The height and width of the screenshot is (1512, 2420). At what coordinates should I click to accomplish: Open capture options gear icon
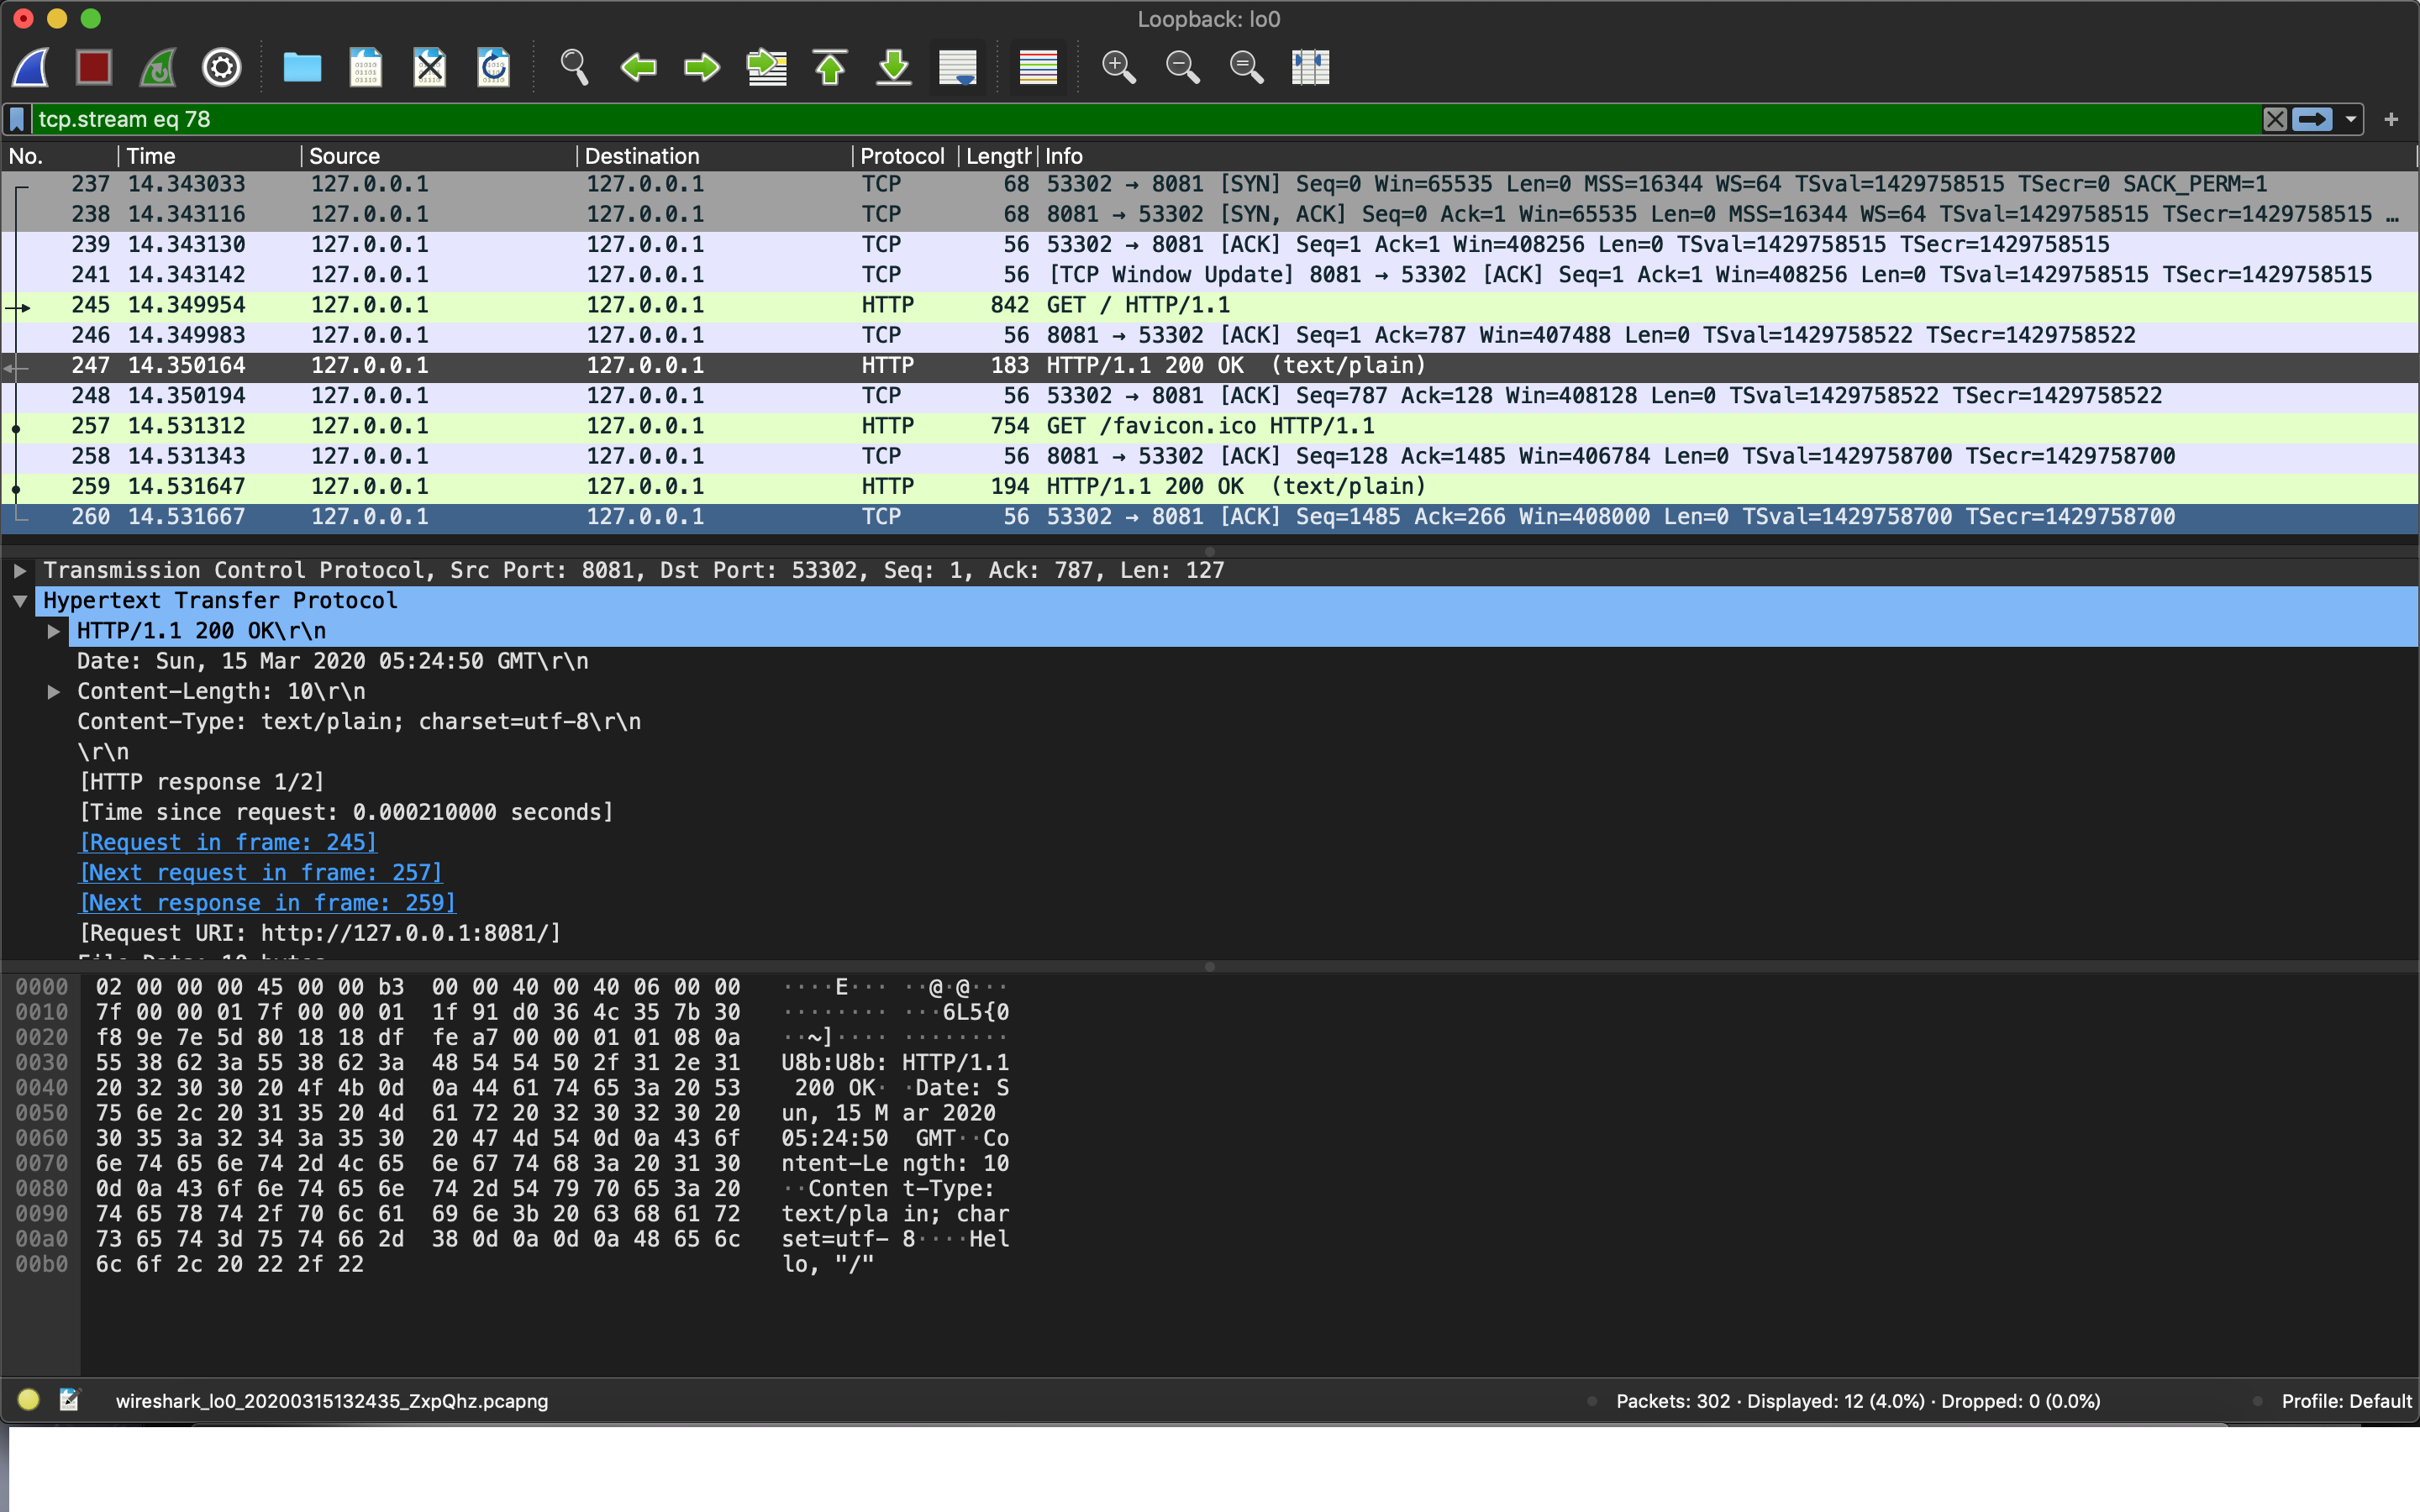(222, 68)
